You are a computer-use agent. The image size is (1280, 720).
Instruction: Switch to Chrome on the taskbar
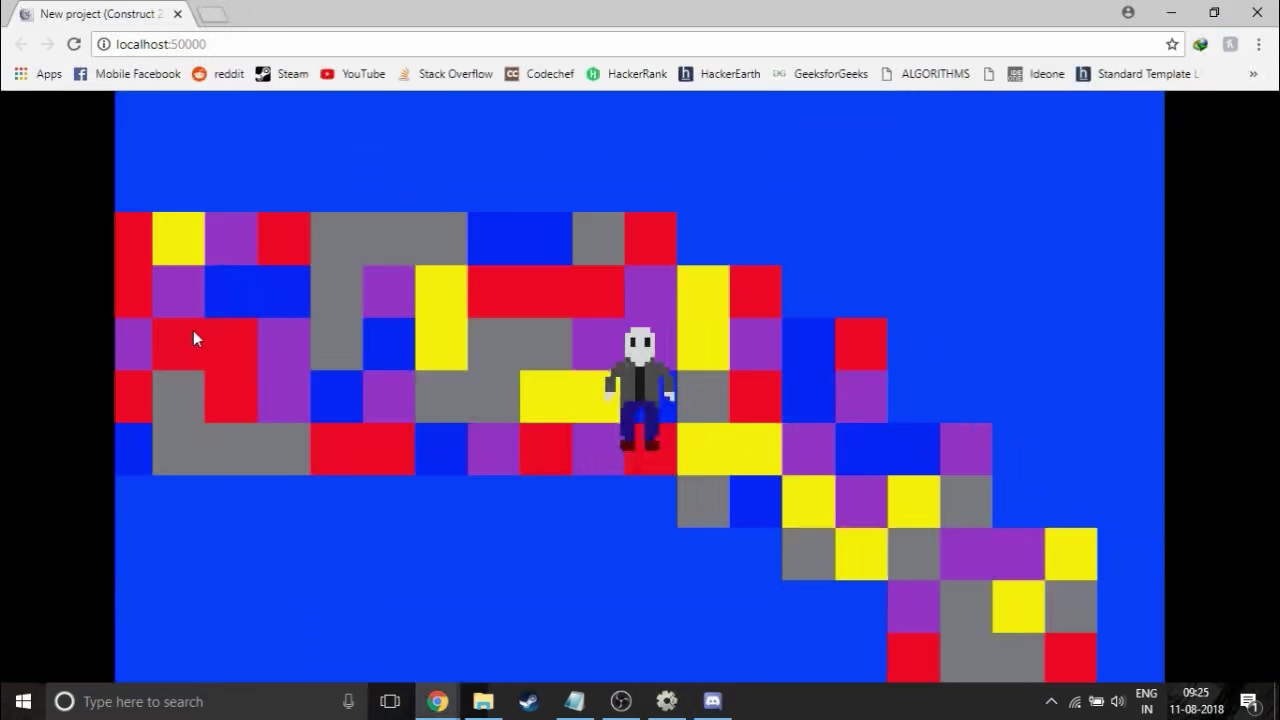coord(437,701)
